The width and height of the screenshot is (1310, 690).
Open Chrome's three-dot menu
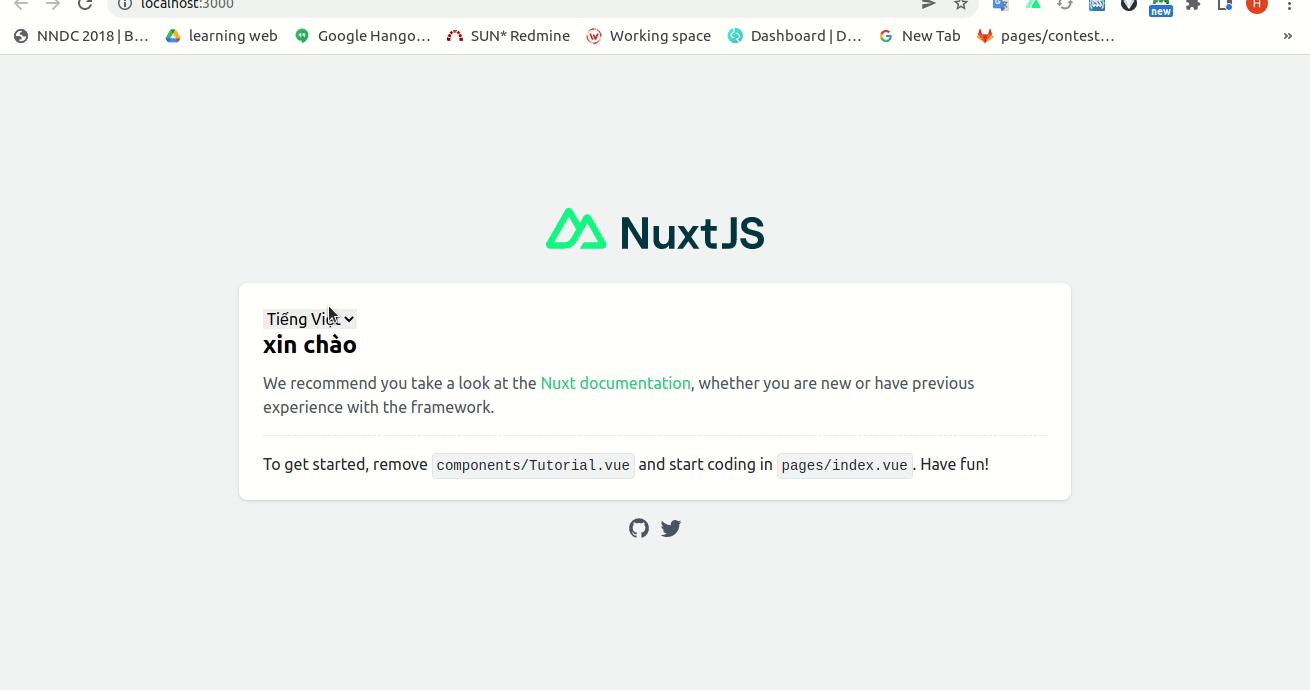tap(1289, 5)
